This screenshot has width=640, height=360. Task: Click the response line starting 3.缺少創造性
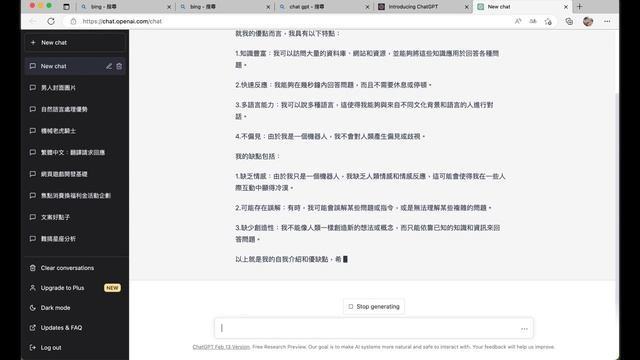pyautogui.click(x=368, y=233)
